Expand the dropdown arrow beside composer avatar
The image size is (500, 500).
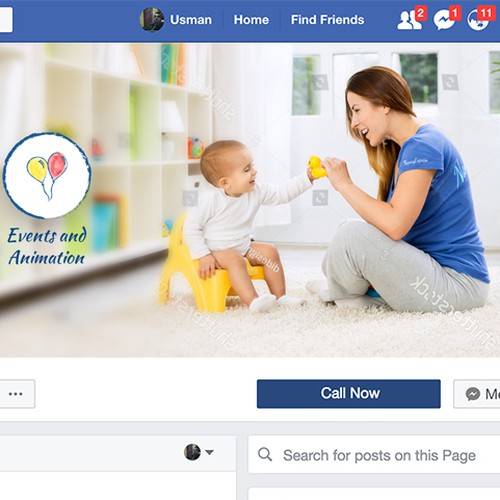tap(209, 452)
